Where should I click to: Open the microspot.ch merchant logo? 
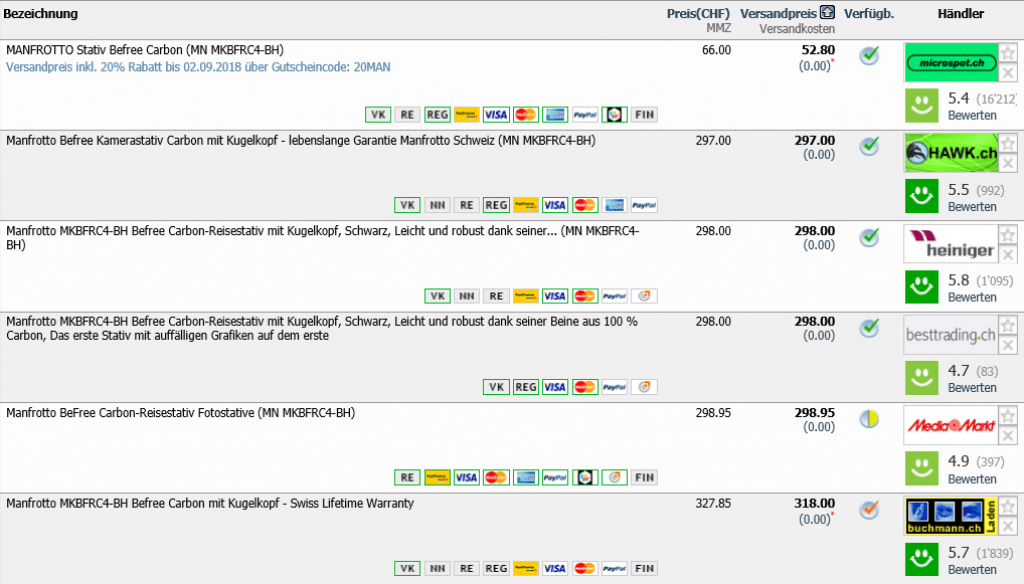951,63
